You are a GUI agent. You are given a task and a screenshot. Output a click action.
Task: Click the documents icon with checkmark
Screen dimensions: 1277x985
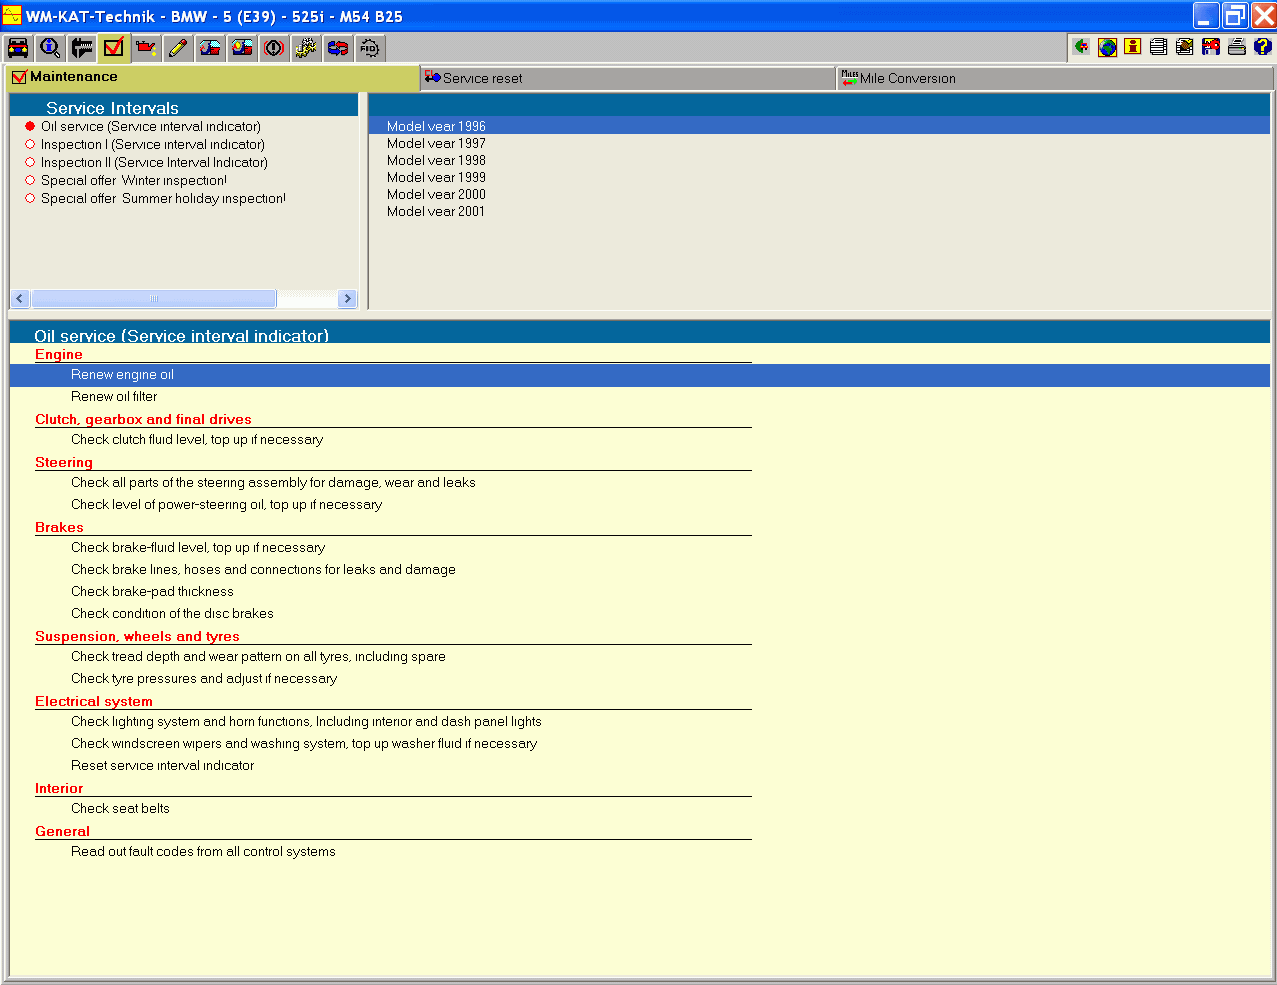1185,46
